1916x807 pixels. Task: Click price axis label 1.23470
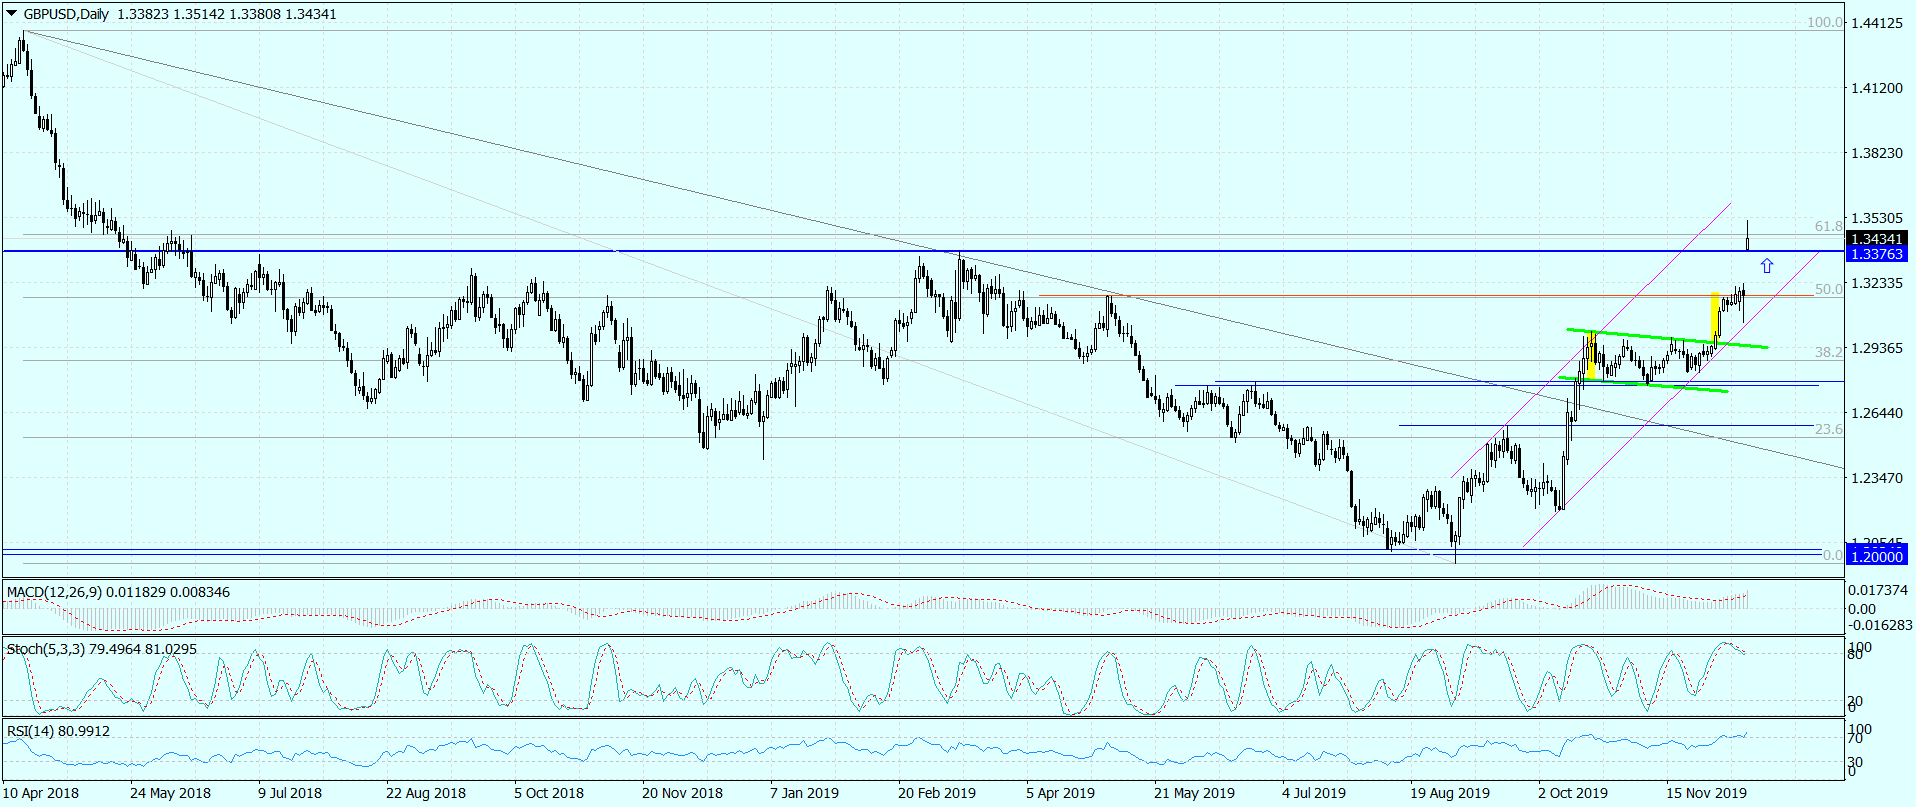1877,478
